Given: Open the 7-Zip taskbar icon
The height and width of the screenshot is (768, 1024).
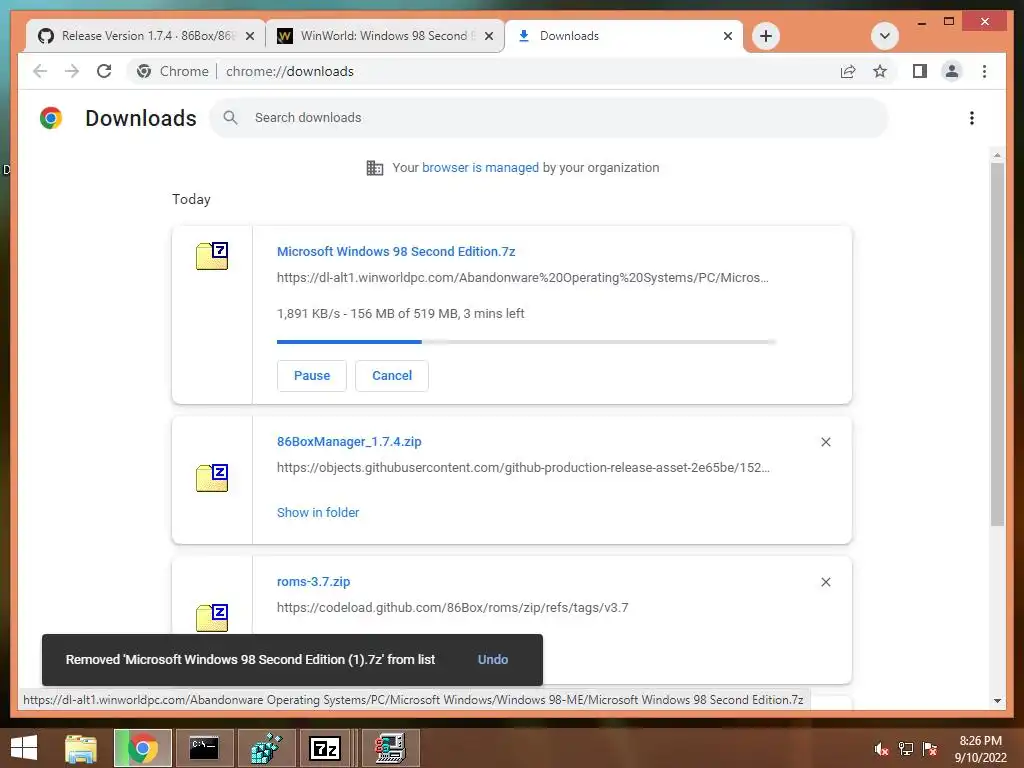Looking at the screenshot, I should 326,748.
